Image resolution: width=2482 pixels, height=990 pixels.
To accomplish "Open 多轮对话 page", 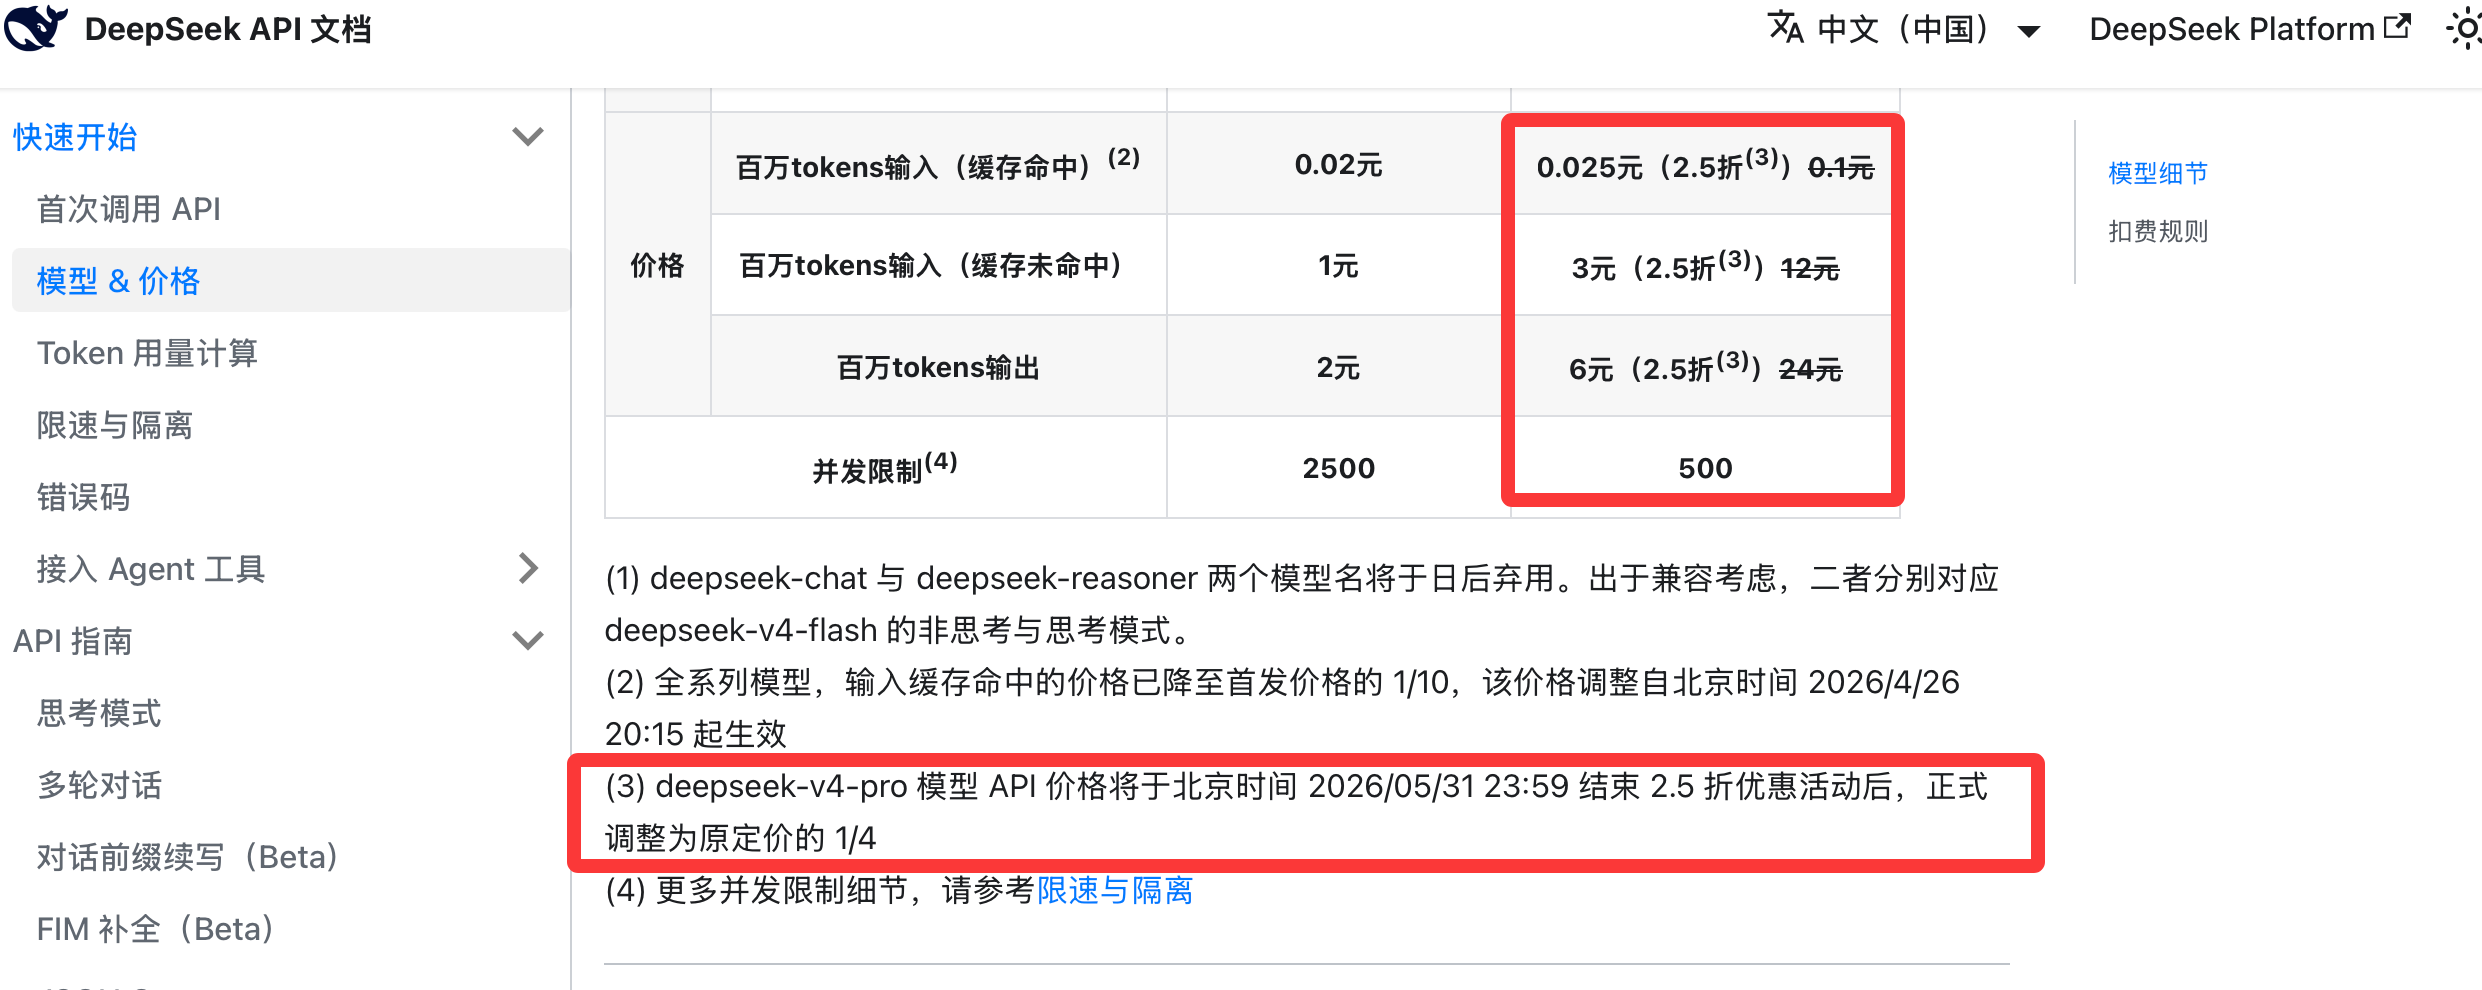I will (99, 785).
